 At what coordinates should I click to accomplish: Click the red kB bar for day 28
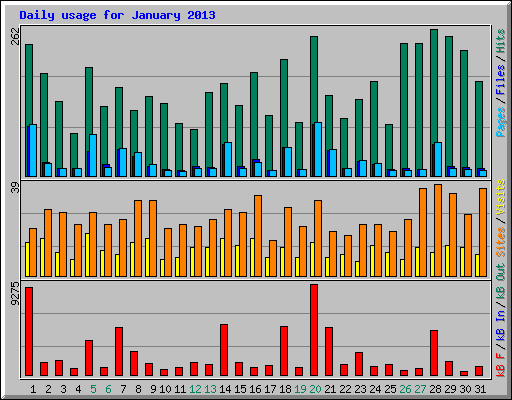tap(434, 353)
